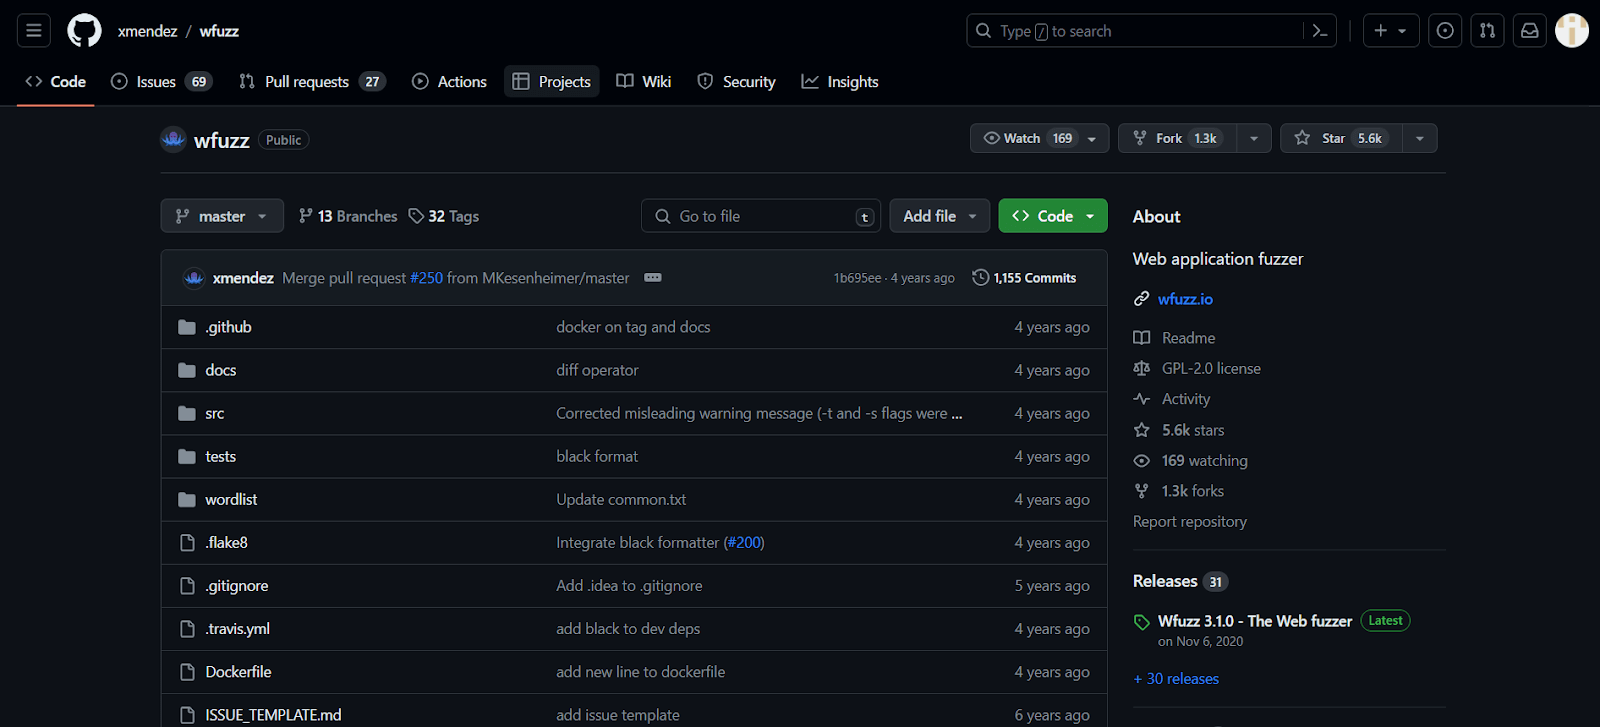Open the .flake8 file
1600x727 pixels.
tap(226, 542)
